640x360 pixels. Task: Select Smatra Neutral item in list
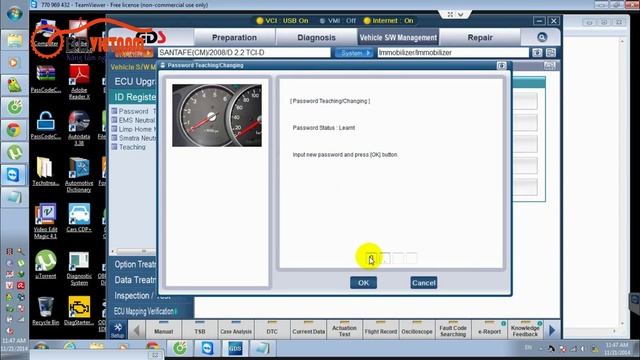[x=134, y=138]
